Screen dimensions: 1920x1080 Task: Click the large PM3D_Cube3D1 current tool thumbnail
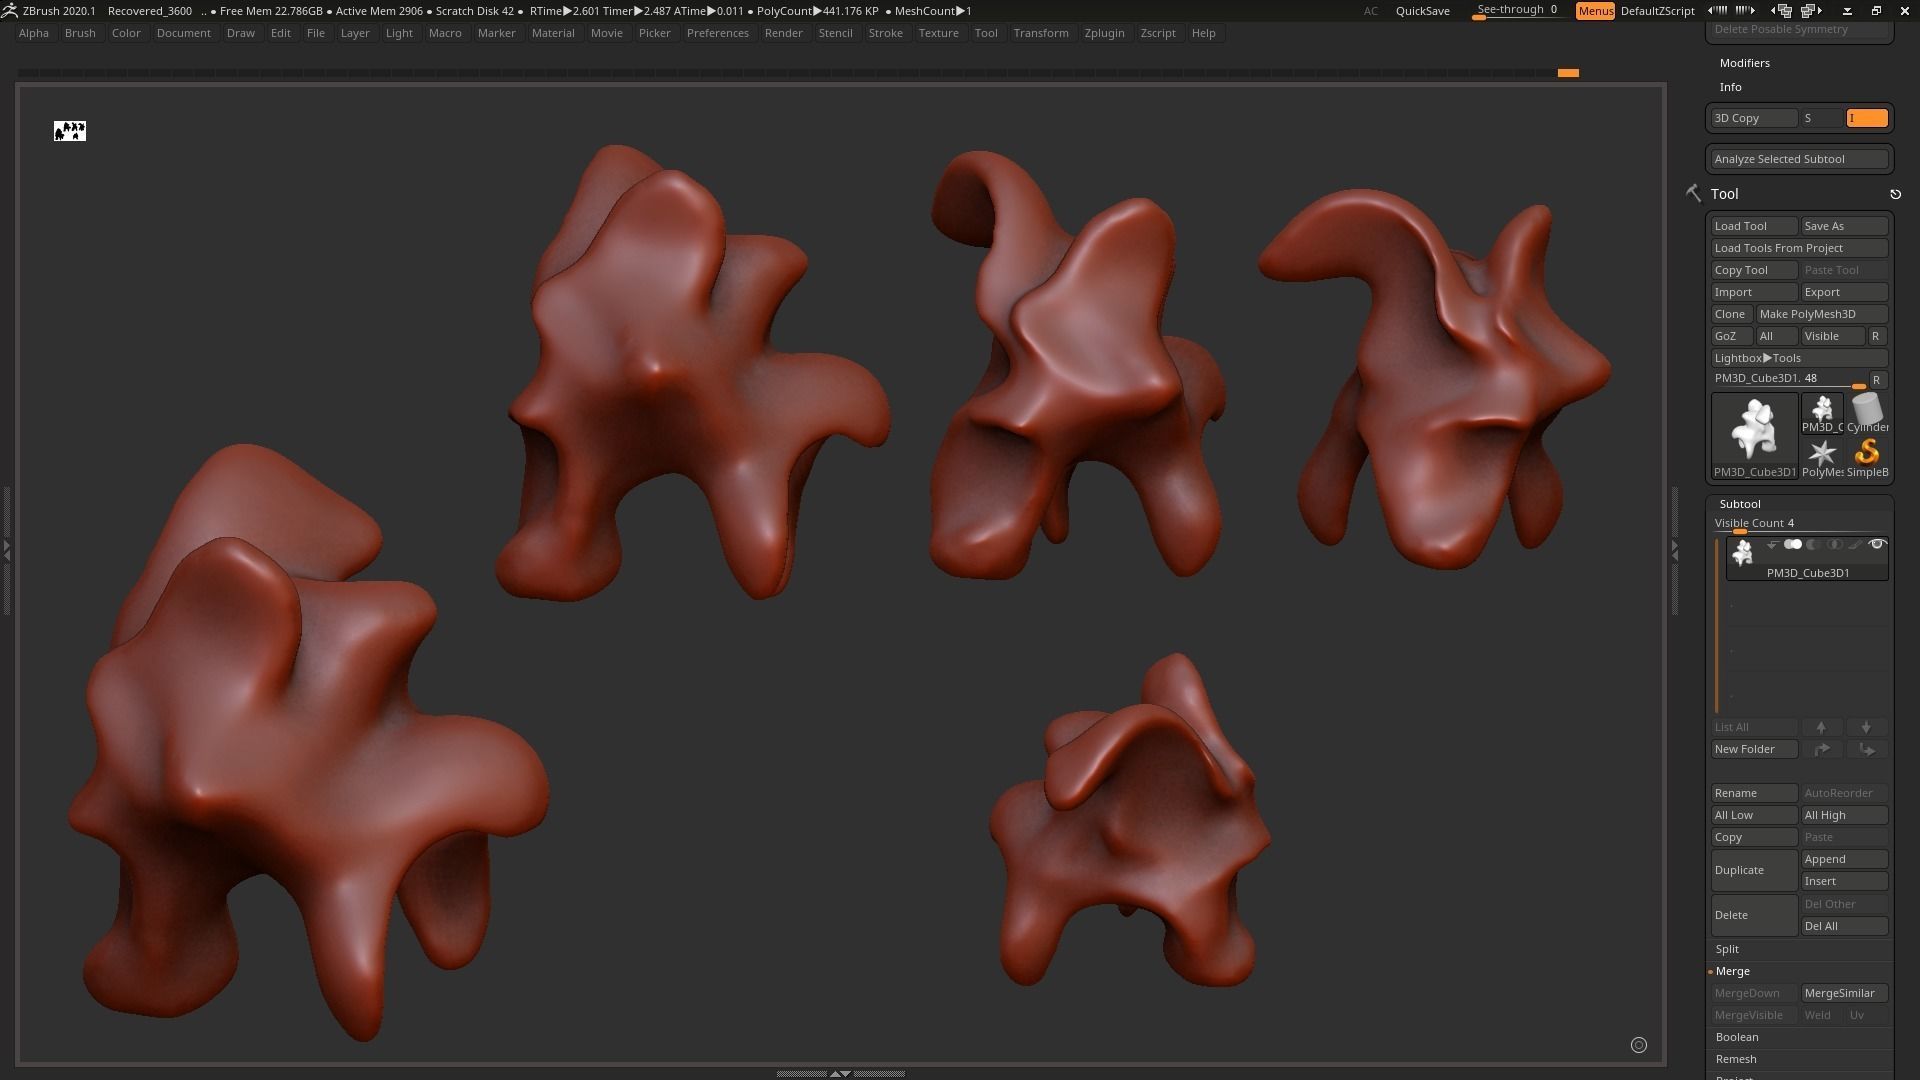point(1755,435)
